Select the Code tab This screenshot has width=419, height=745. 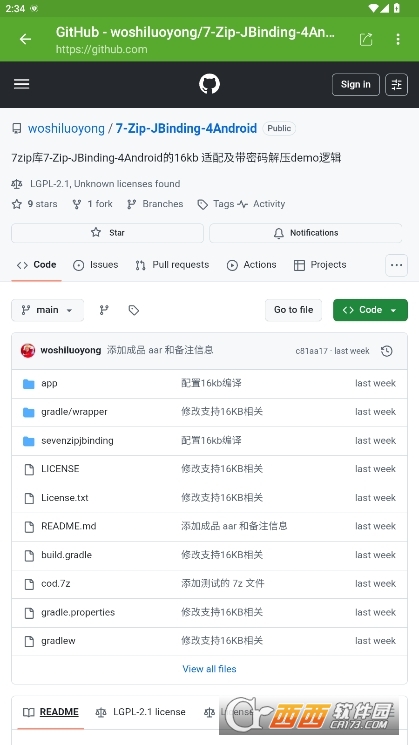click(37, 265)
